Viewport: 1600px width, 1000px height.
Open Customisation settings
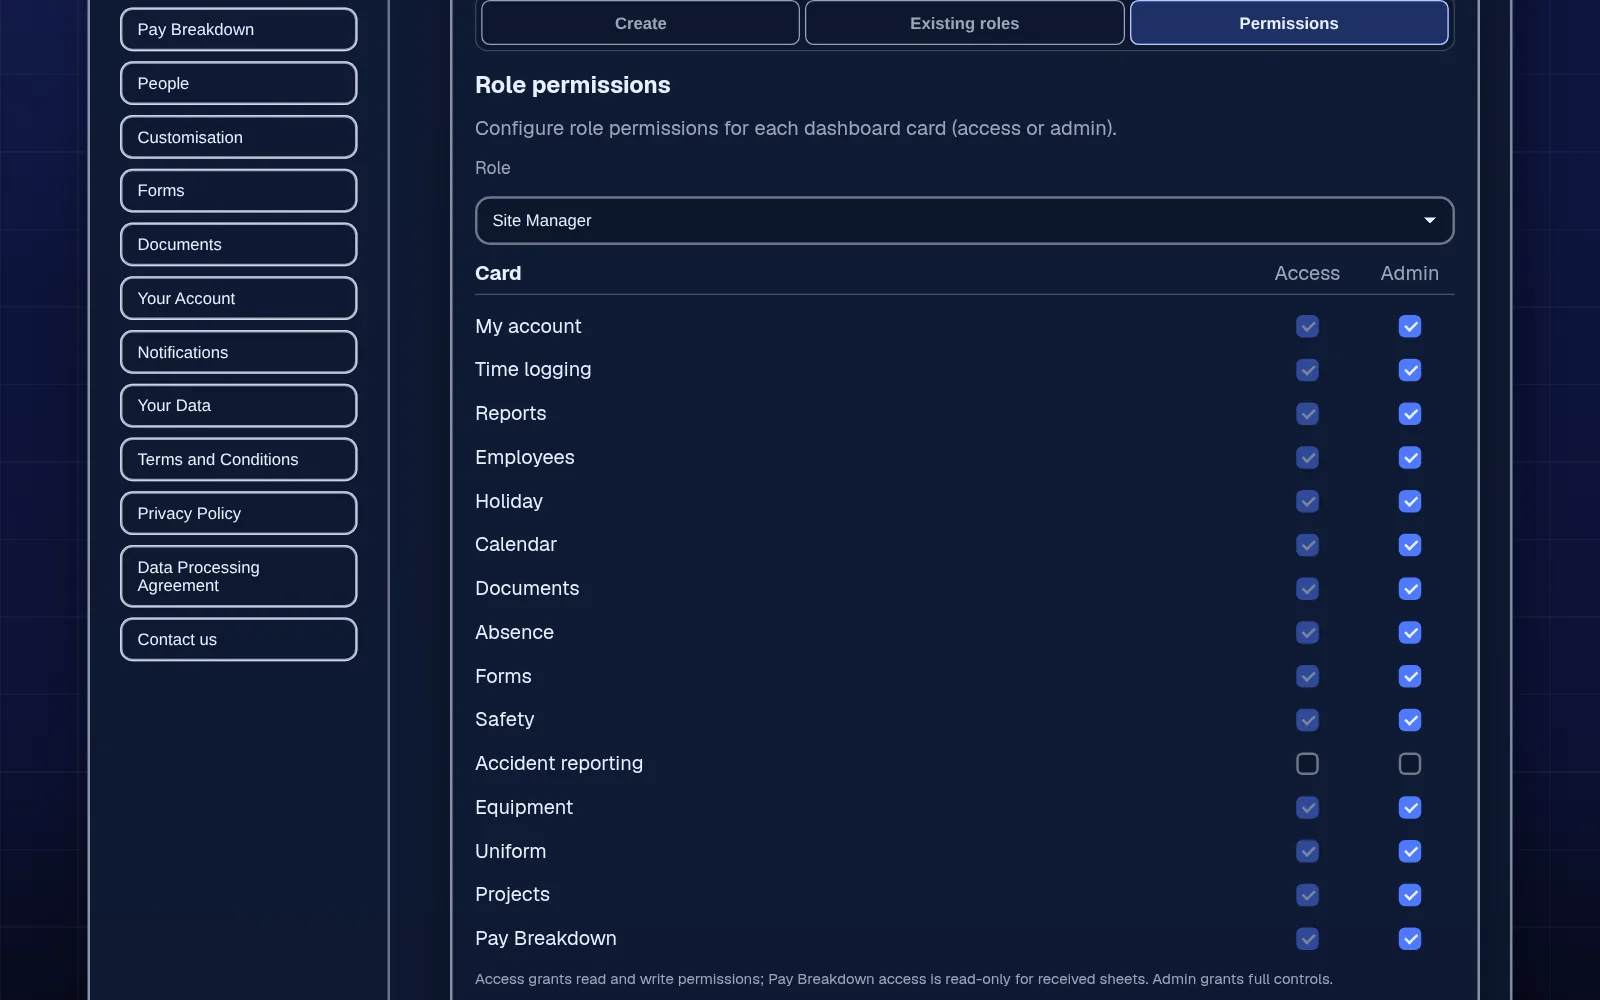[x=238, y=137]
